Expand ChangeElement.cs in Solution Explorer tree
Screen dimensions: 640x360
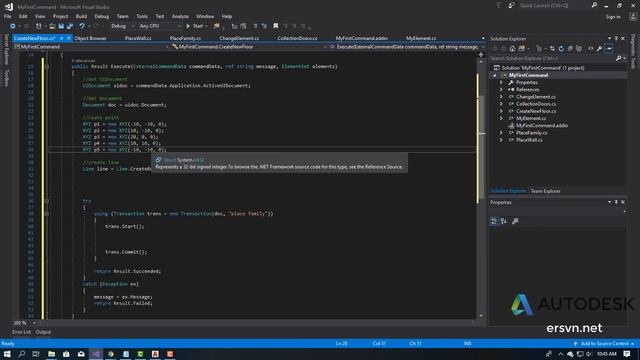tap(502, 97)
